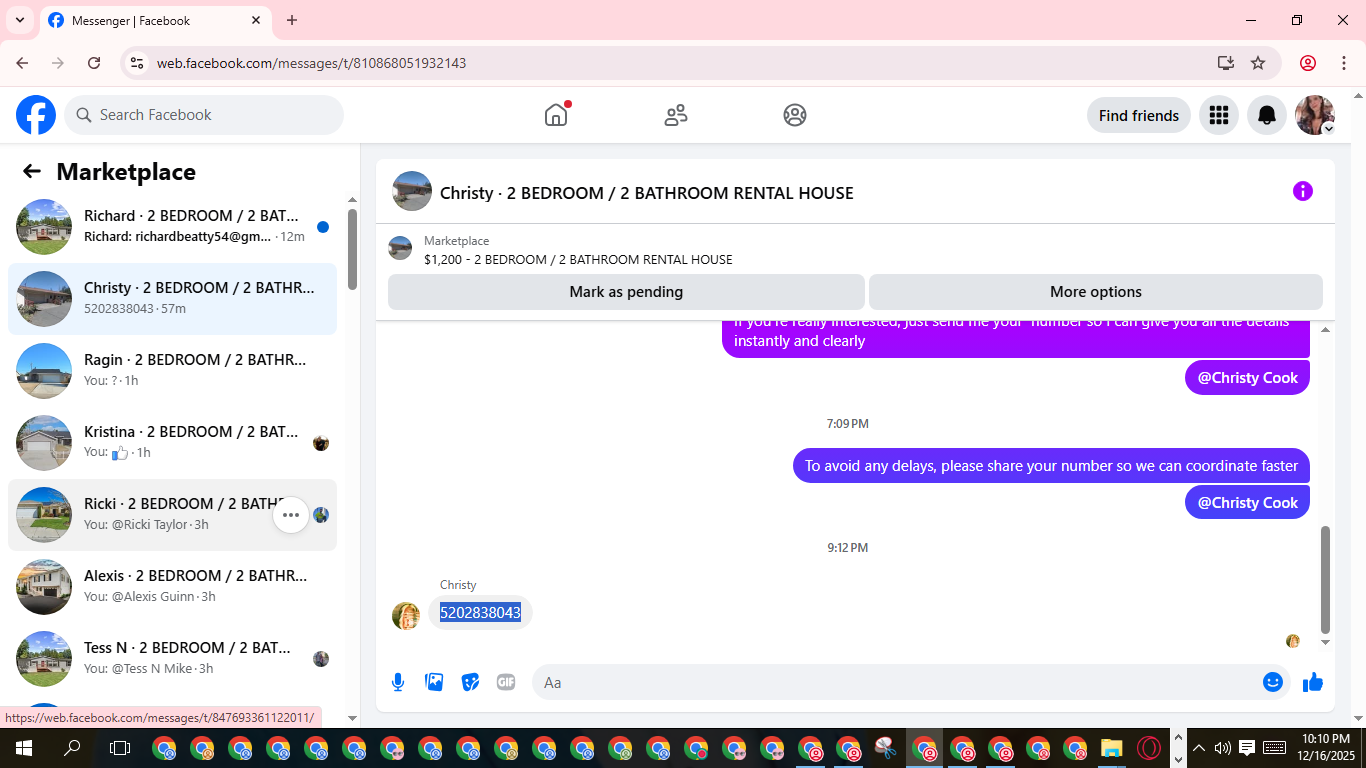Click the Home icon in top navigation
1366x768 pixels.
(x=556, y=115)
